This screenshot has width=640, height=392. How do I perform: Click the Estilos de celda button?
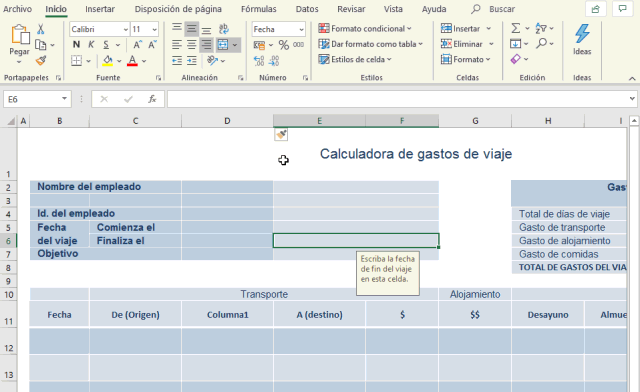[355, 60]
